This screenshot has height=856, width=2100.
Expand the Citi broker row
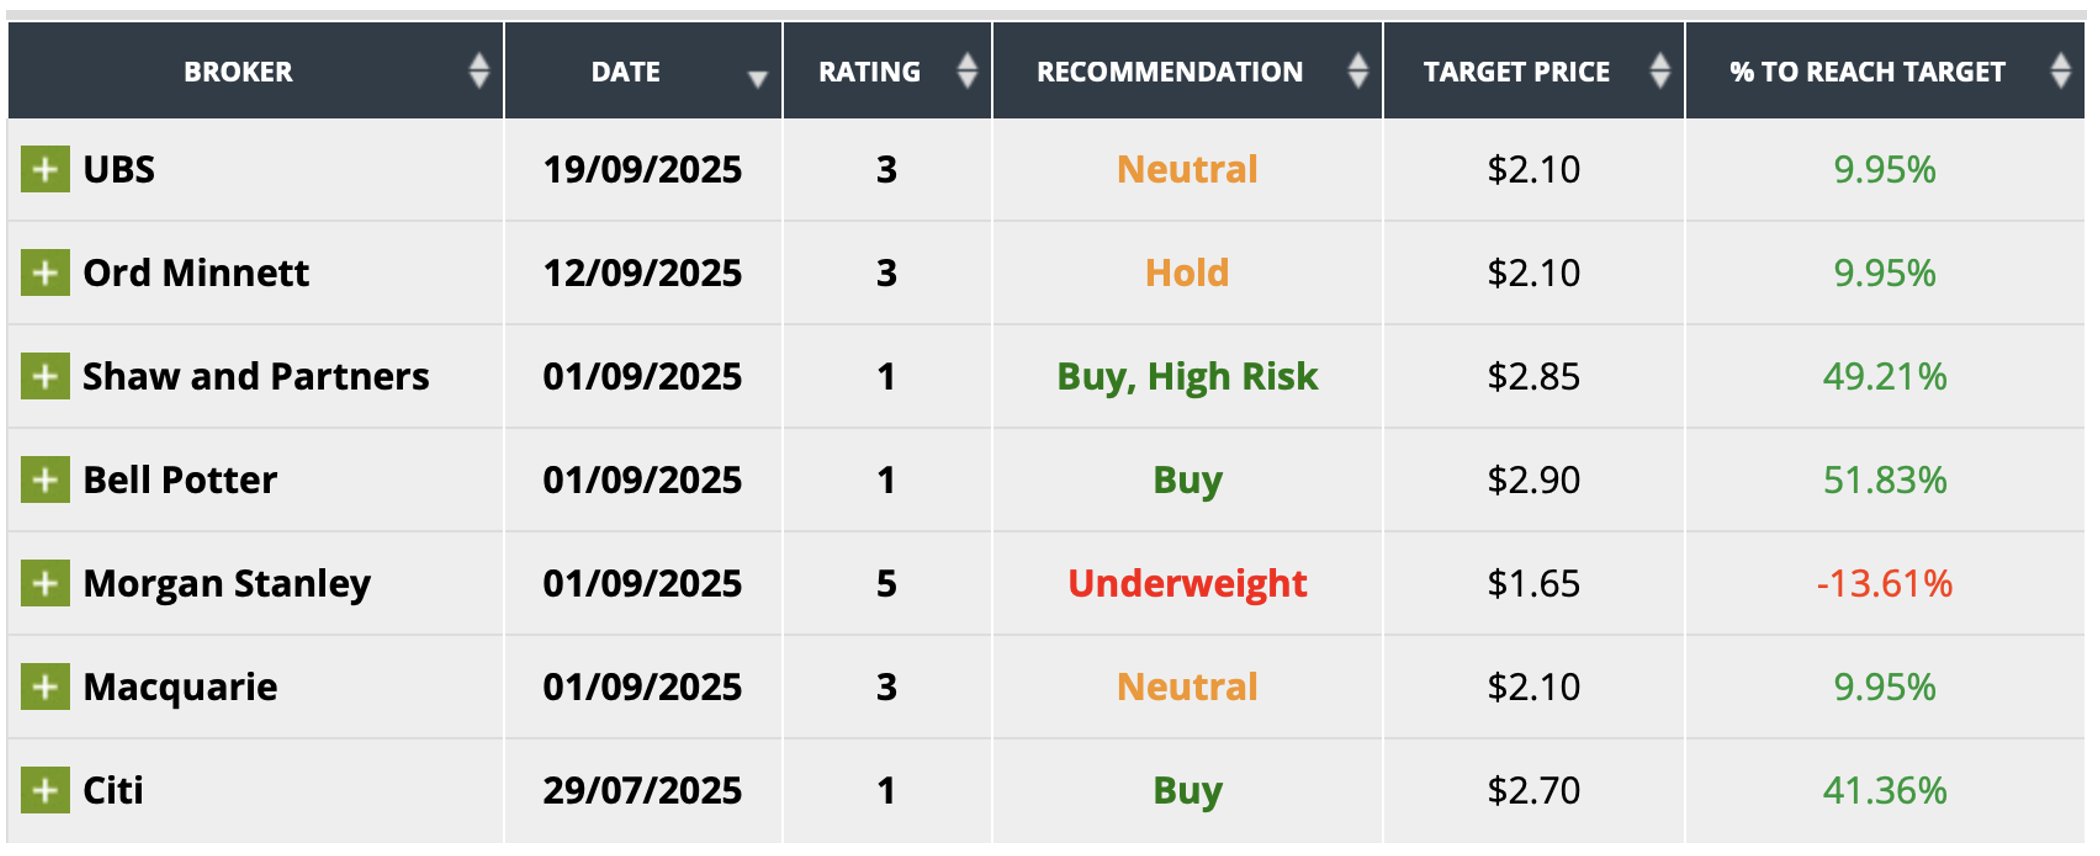coord(45,790)
